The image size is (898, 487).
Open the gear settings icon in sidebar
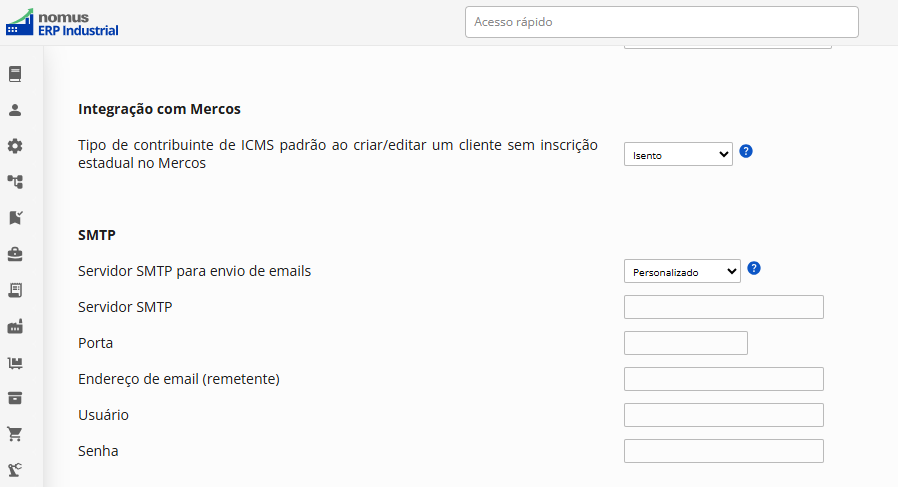(15, 146)
